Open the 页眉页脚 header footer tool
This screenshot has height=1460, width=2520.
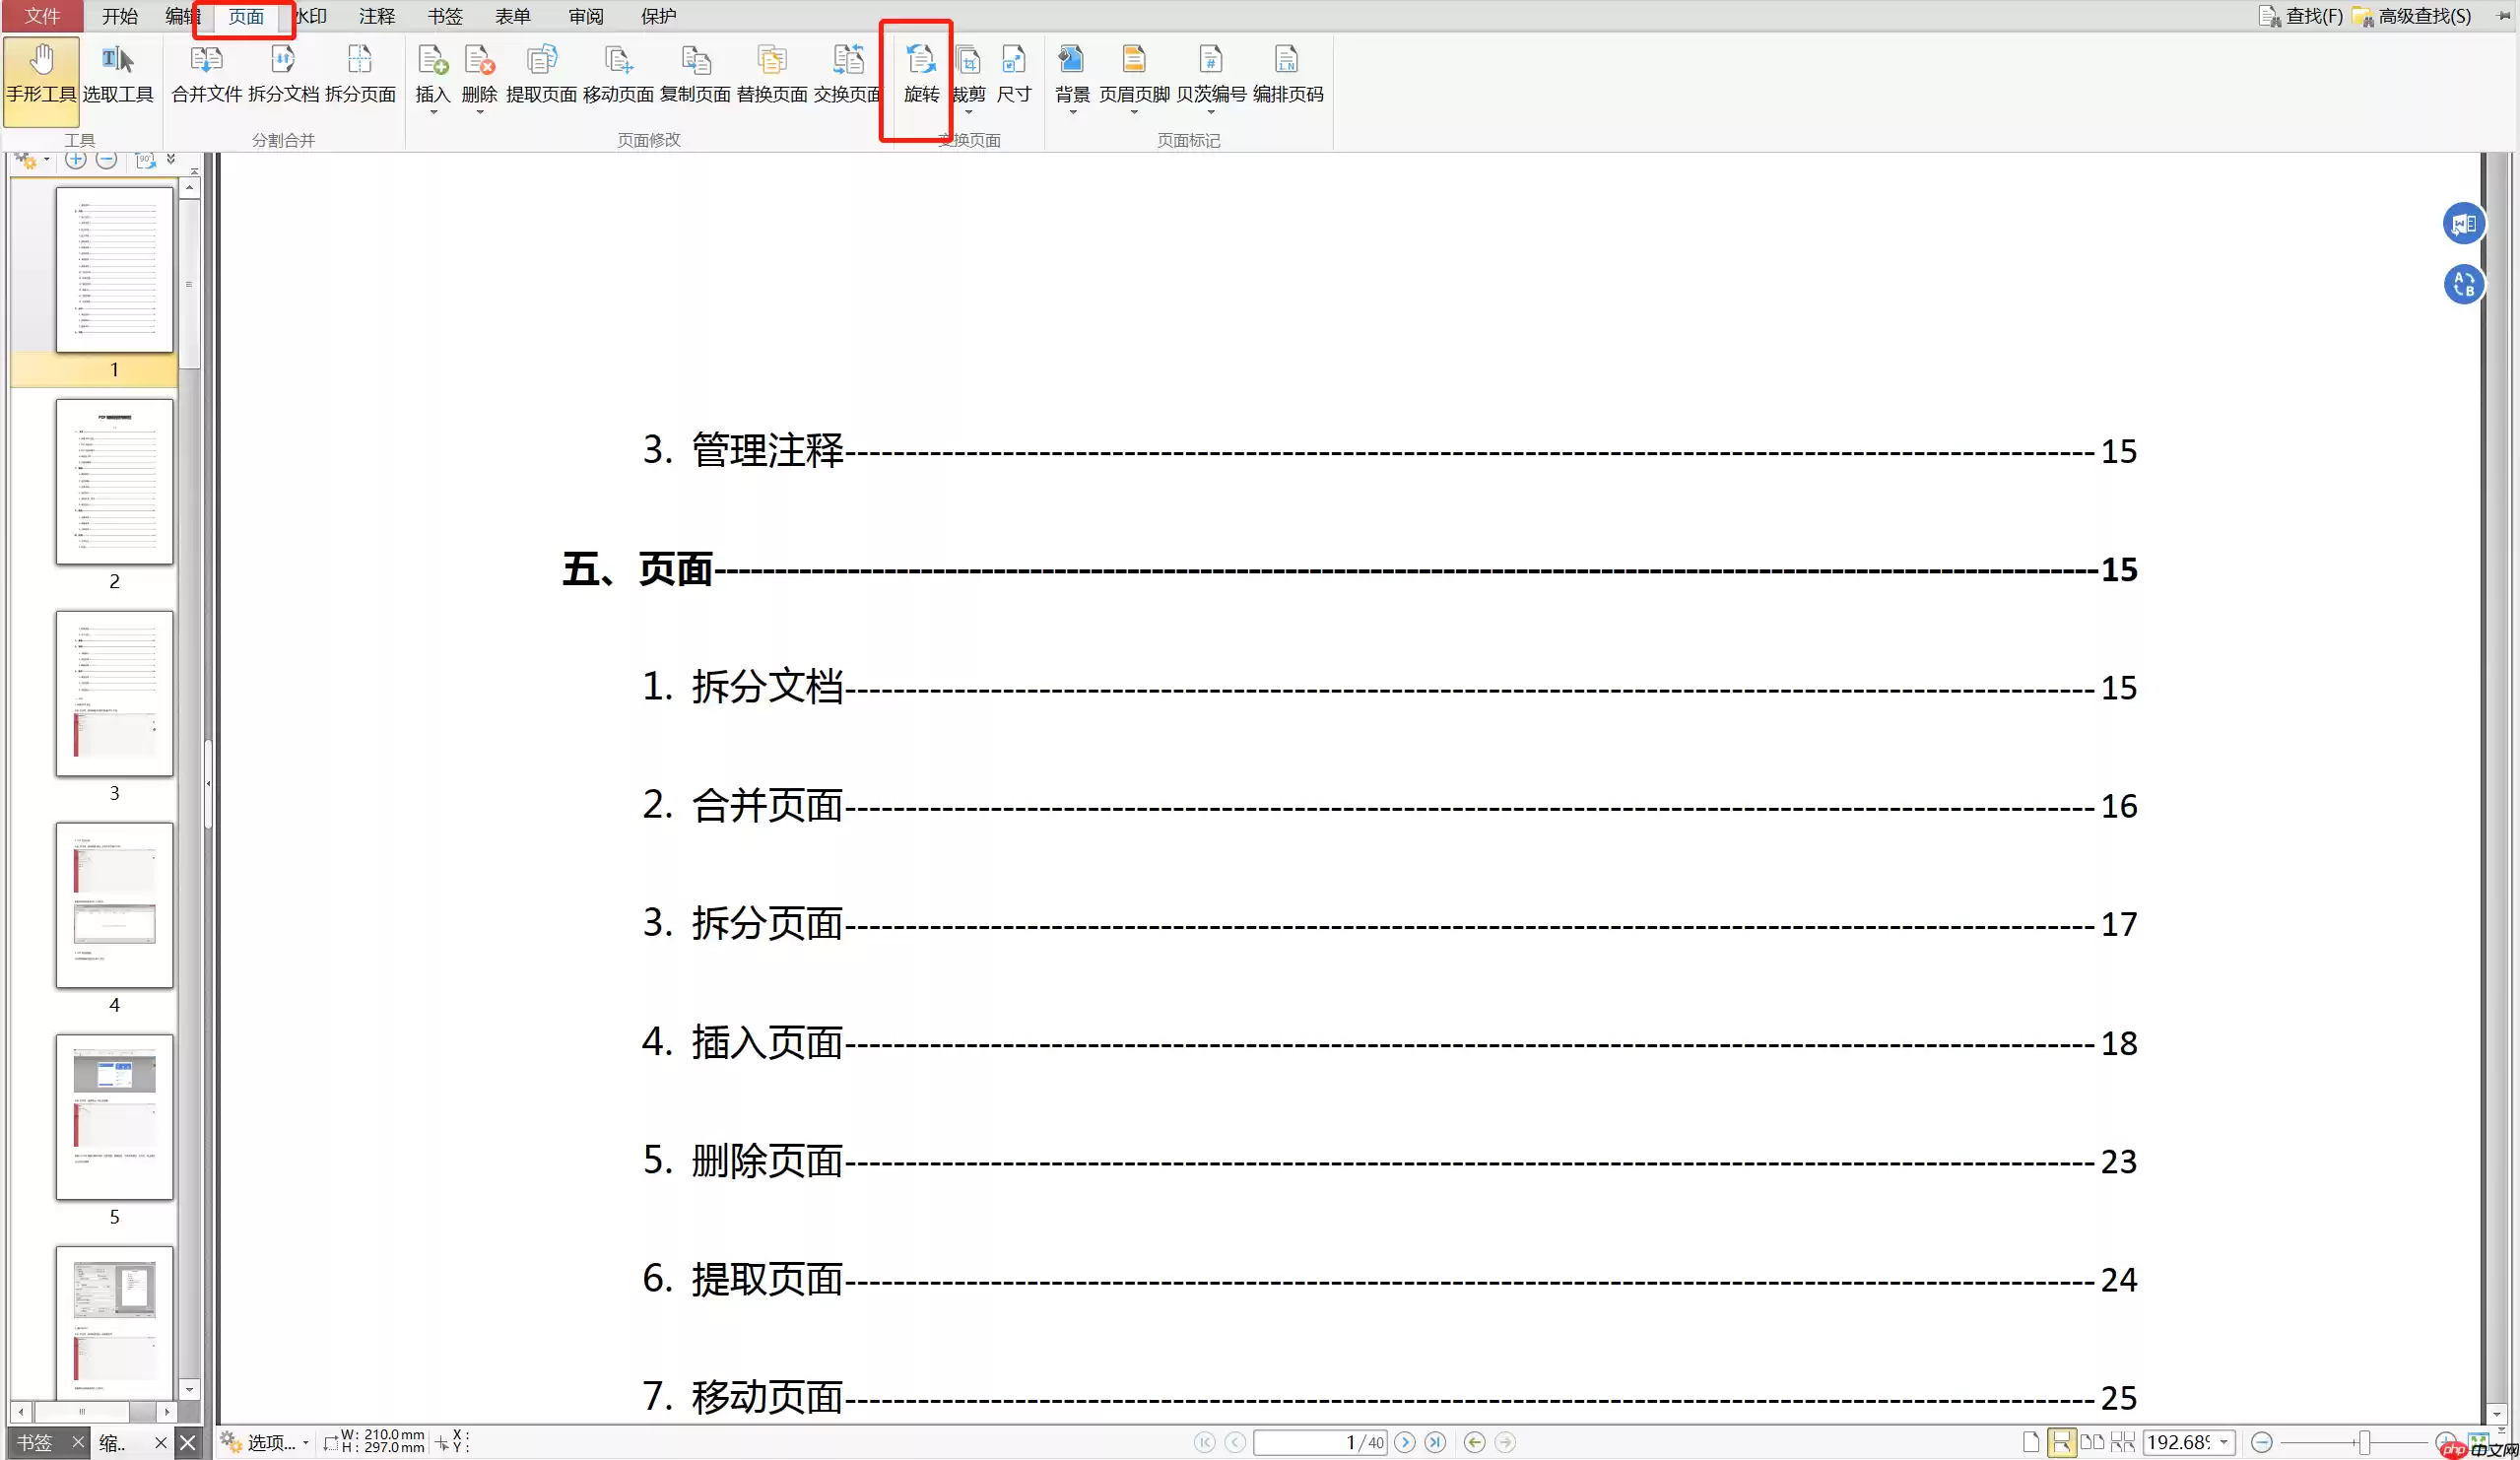click(1133, 75)
